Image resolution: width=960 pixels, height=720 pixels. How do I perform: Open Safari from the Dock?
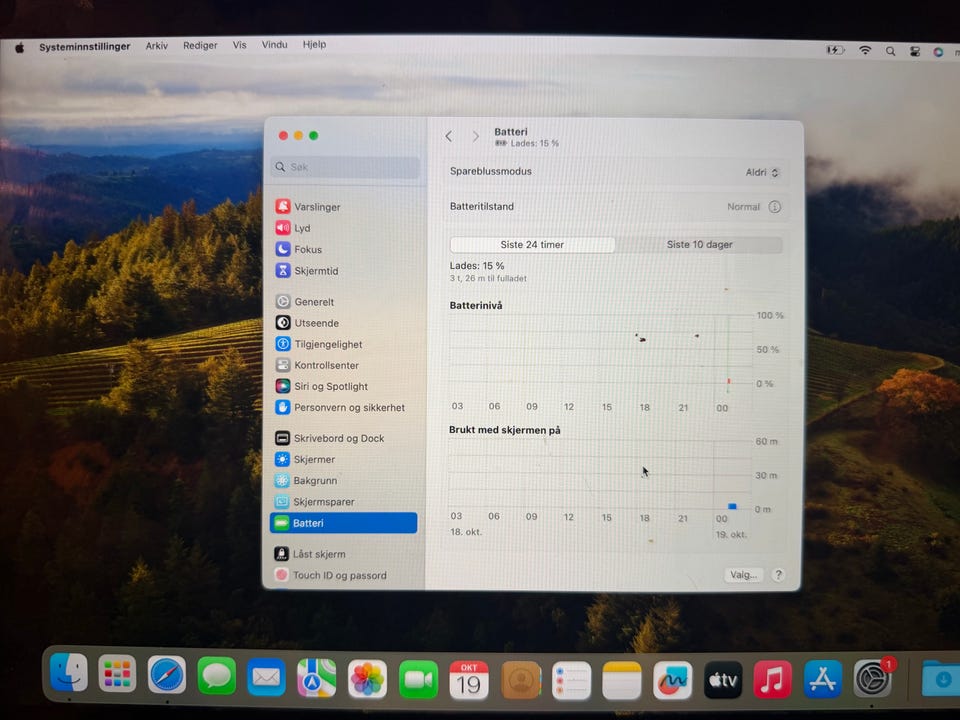point(167,677)
